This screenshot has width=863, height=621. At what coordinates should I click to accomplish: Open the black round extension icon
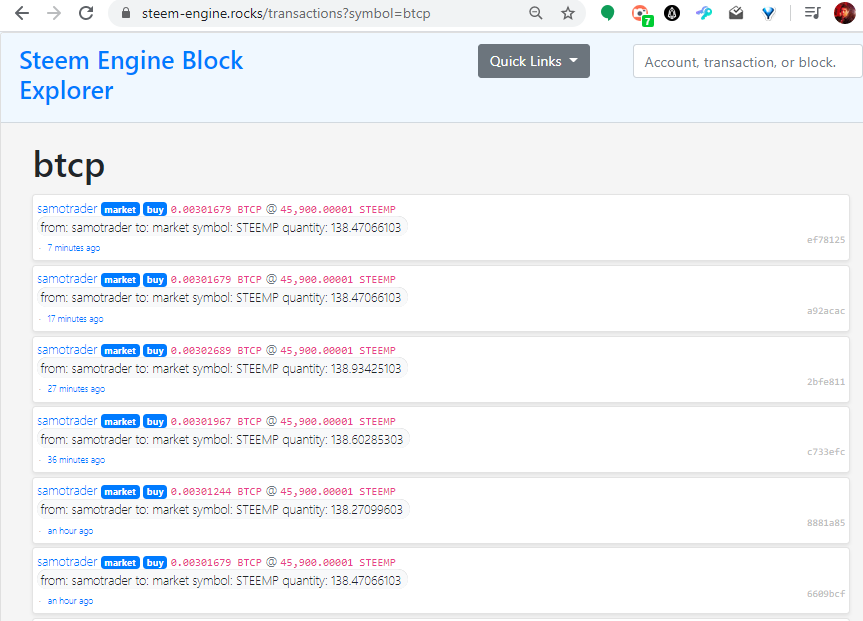click(672, 13)
